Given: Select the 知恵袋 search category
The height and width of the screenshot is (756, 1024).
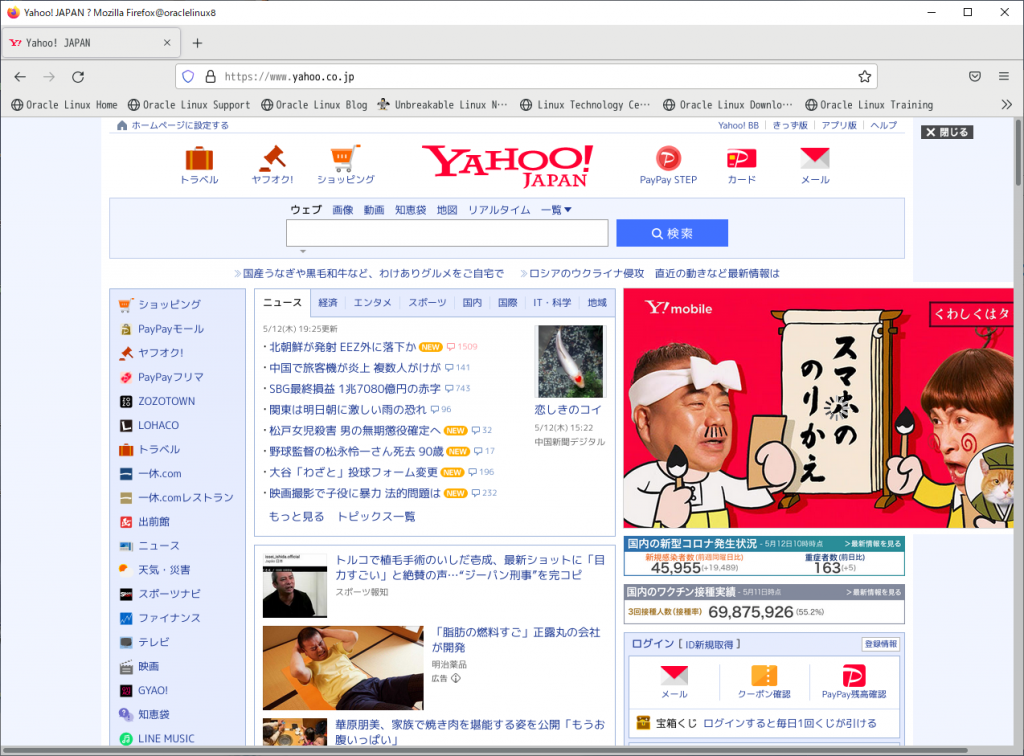Looking at the screenshot, I should click(410, 210).
